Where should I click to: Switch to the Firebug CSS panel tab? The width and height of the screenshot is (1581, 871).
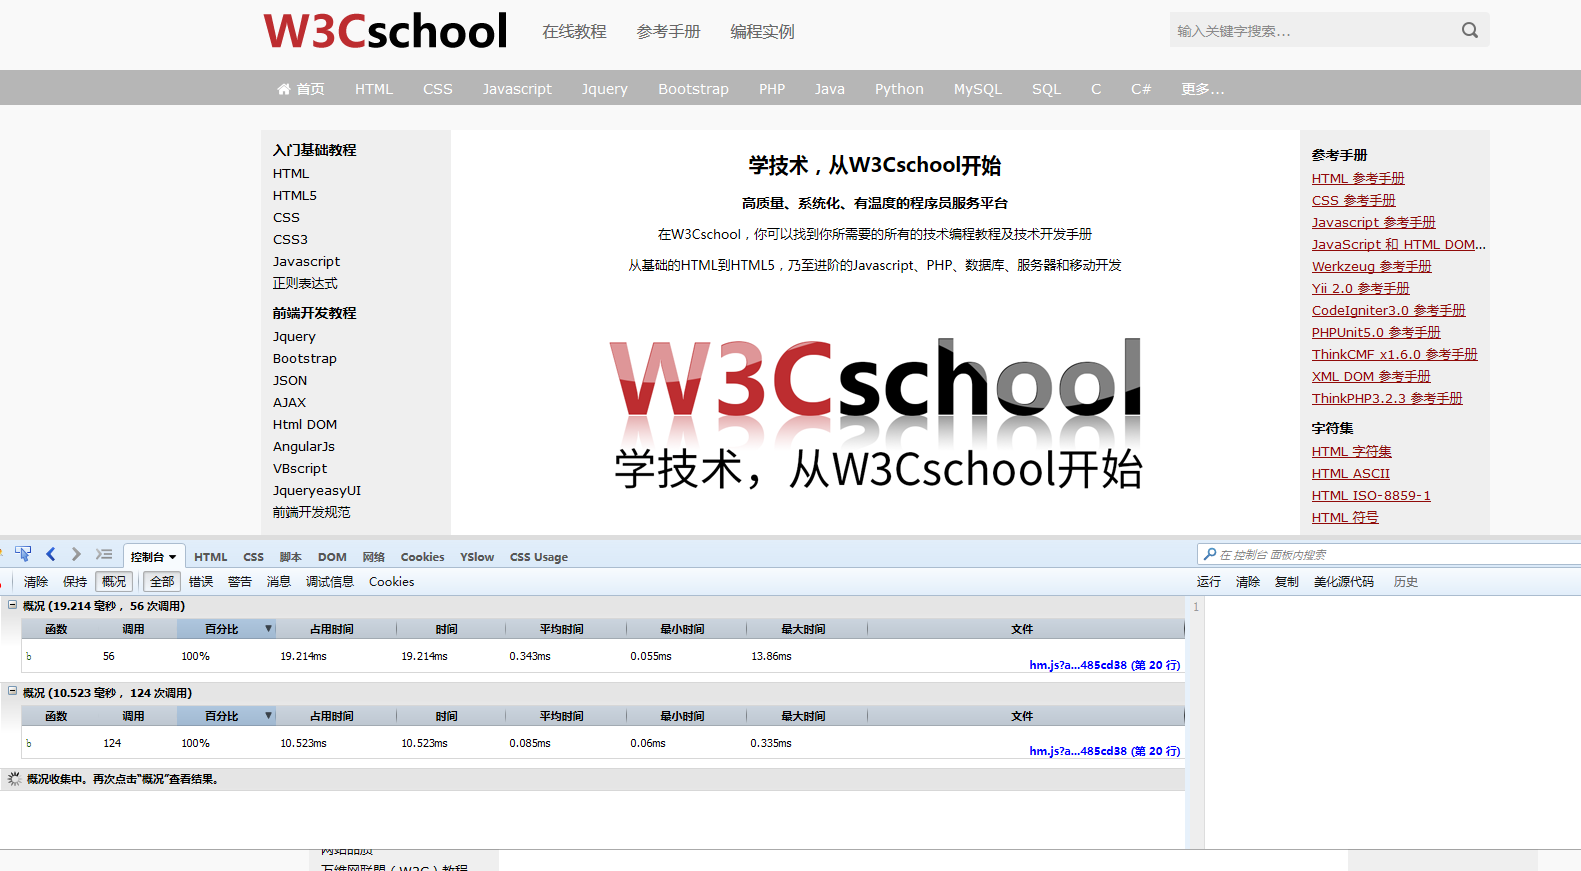click(x=254, y=557)
